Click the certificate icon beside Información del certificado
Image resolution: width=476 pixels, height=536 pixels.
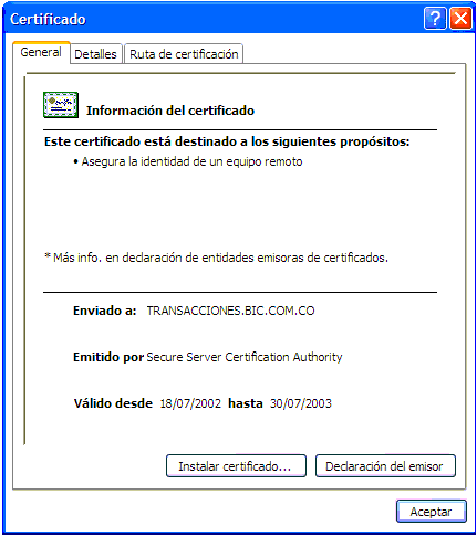pos(61,105)
